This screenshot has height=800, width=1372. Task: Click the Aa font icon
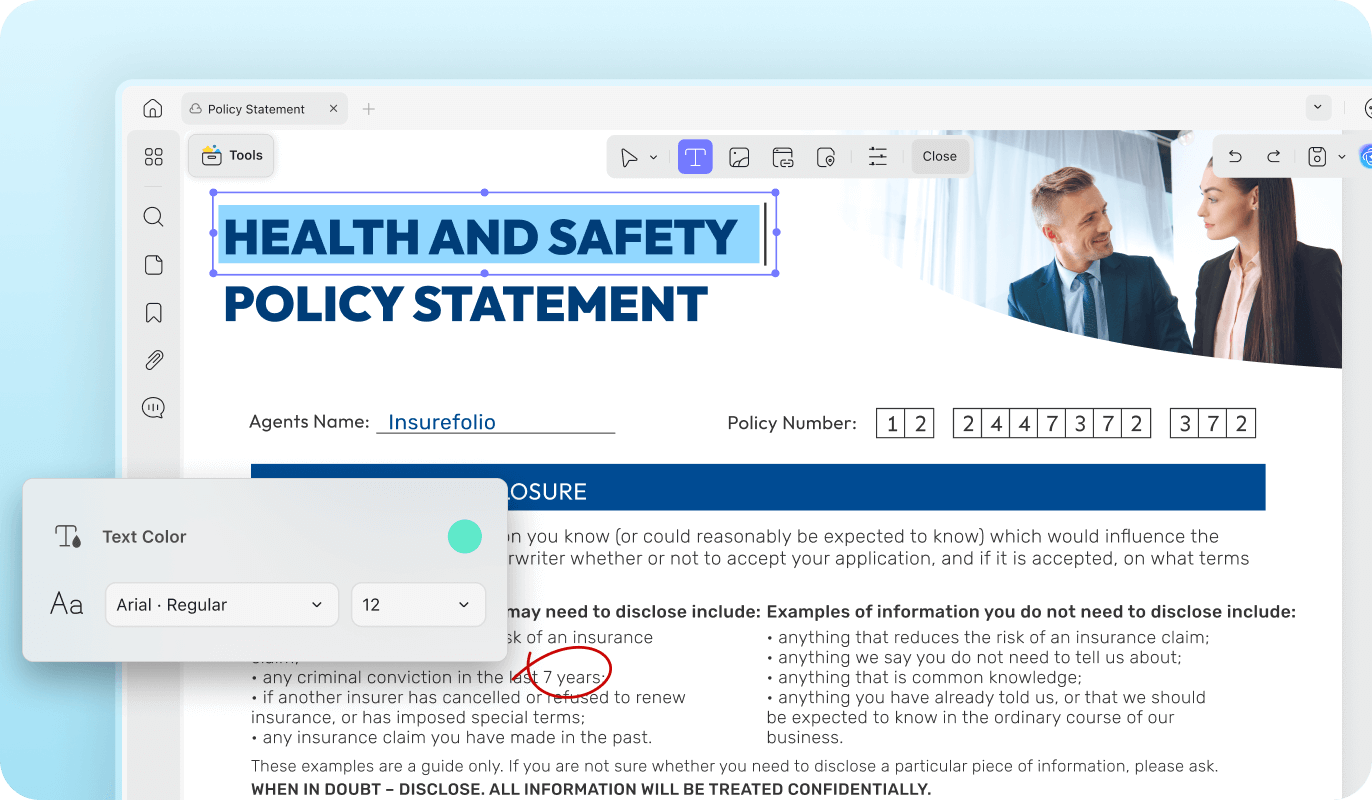[67, 605]
